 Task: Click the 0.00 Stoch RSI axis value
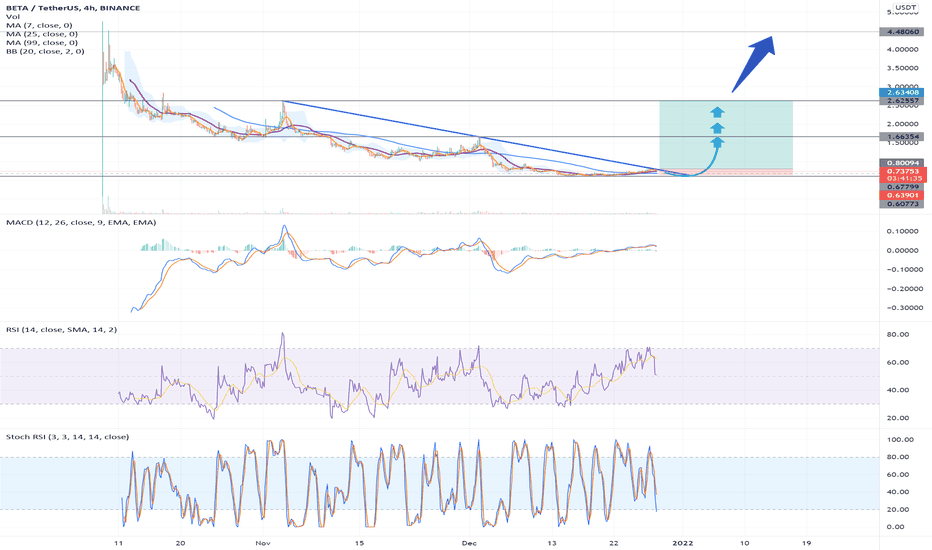click(895, 527)
